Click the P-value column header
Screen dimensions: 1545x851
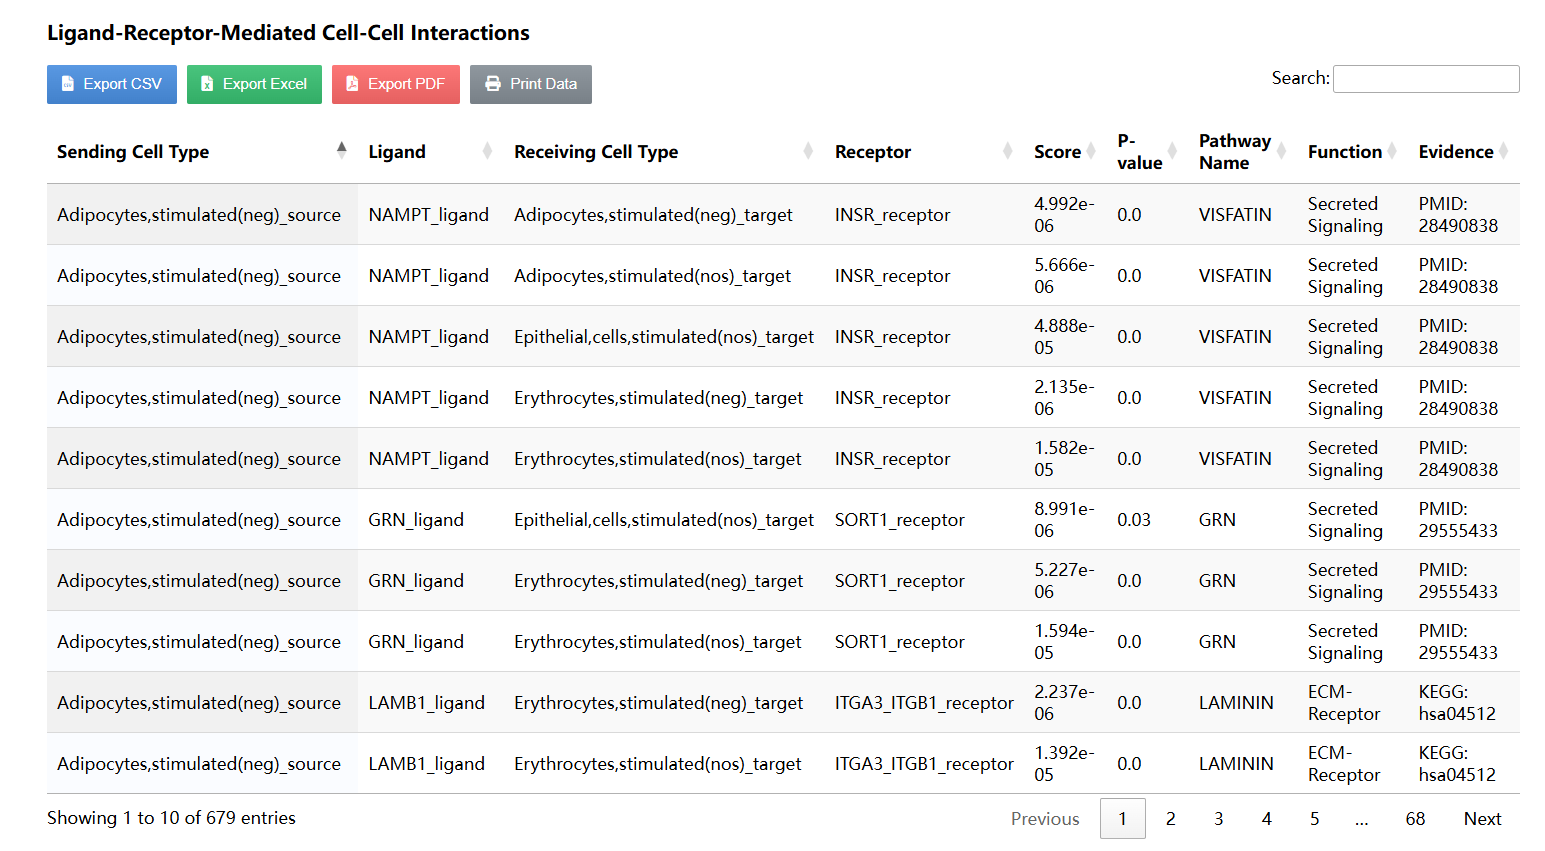click(1139, 151)
